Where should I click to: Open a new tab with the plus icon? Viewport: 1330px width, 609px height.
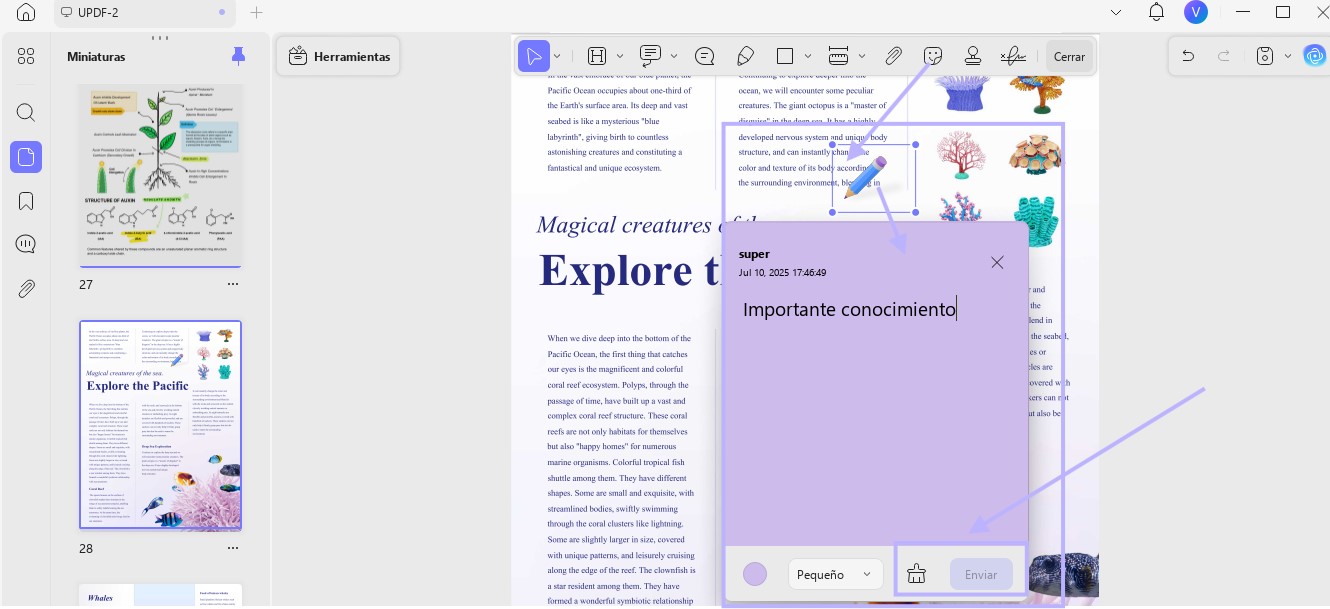point(257,12)
